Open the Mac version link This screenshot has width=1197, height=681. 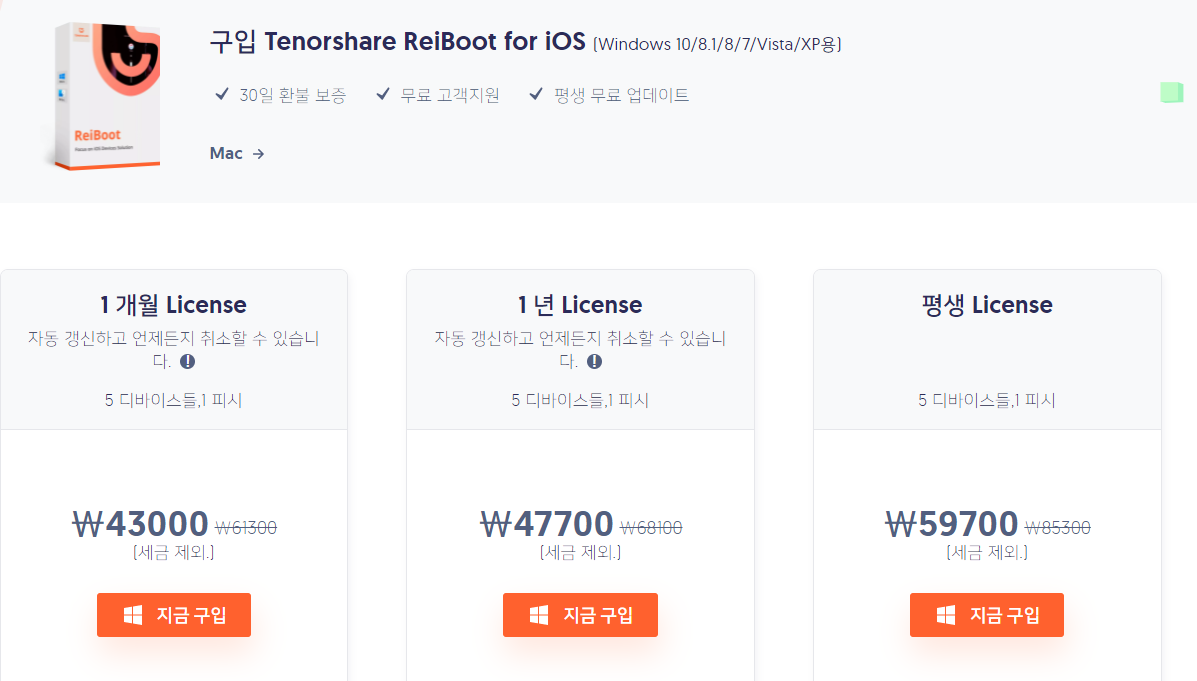tap(237, 153)
